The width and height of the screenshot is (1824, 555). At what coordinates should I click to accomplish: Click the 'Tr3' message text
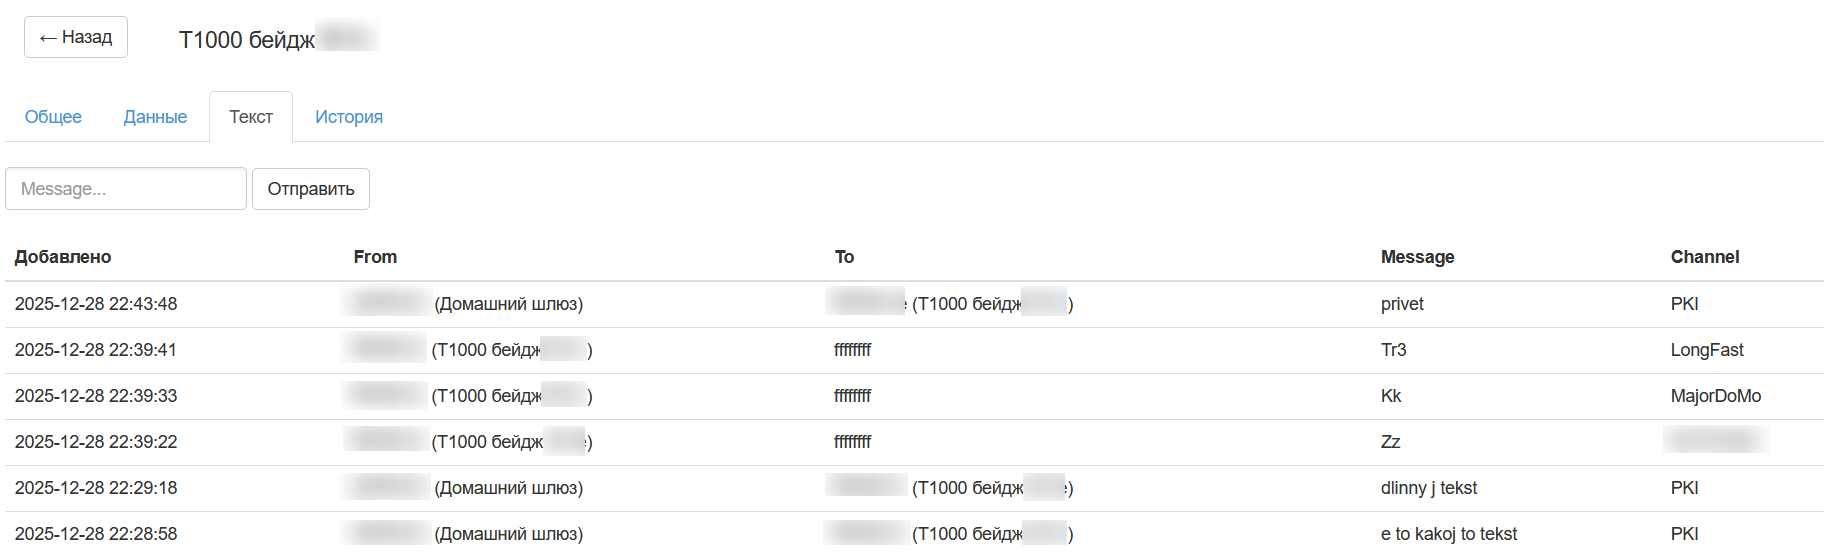pyautogui.click(x=1393, y=350)
